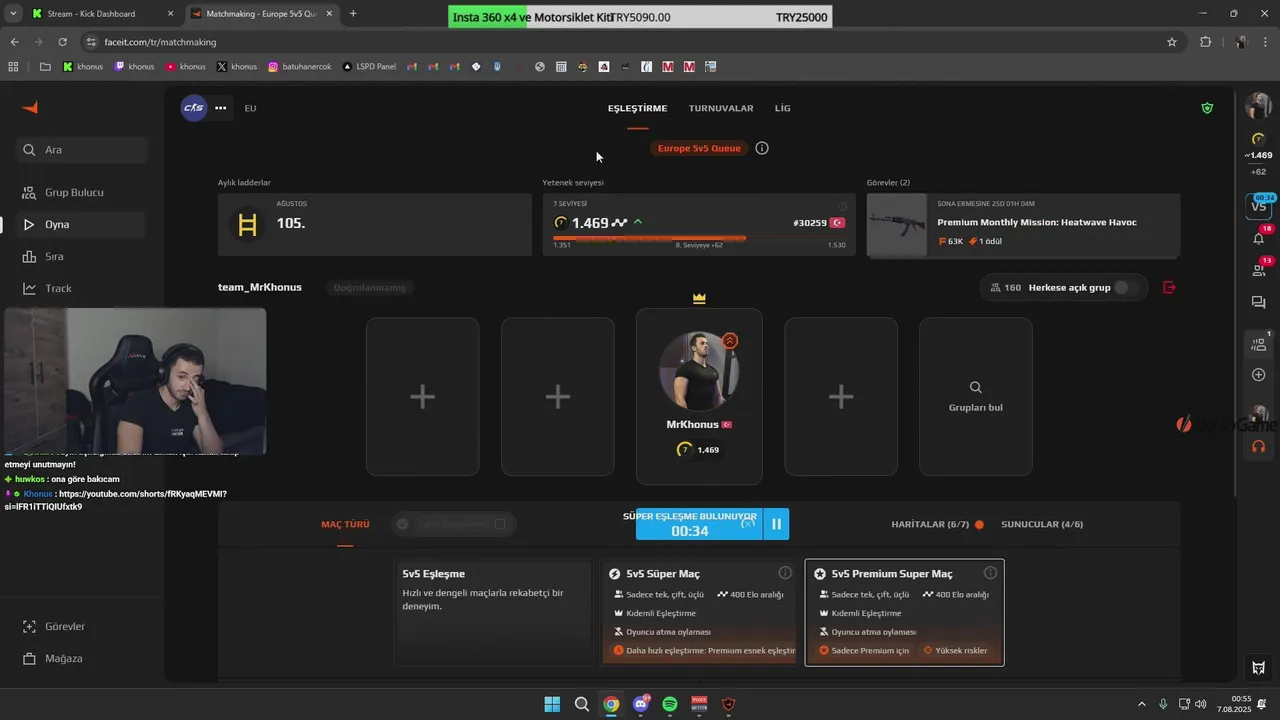
Task: Open notifications bell with 18 badge
Action: pos(1259,238)
